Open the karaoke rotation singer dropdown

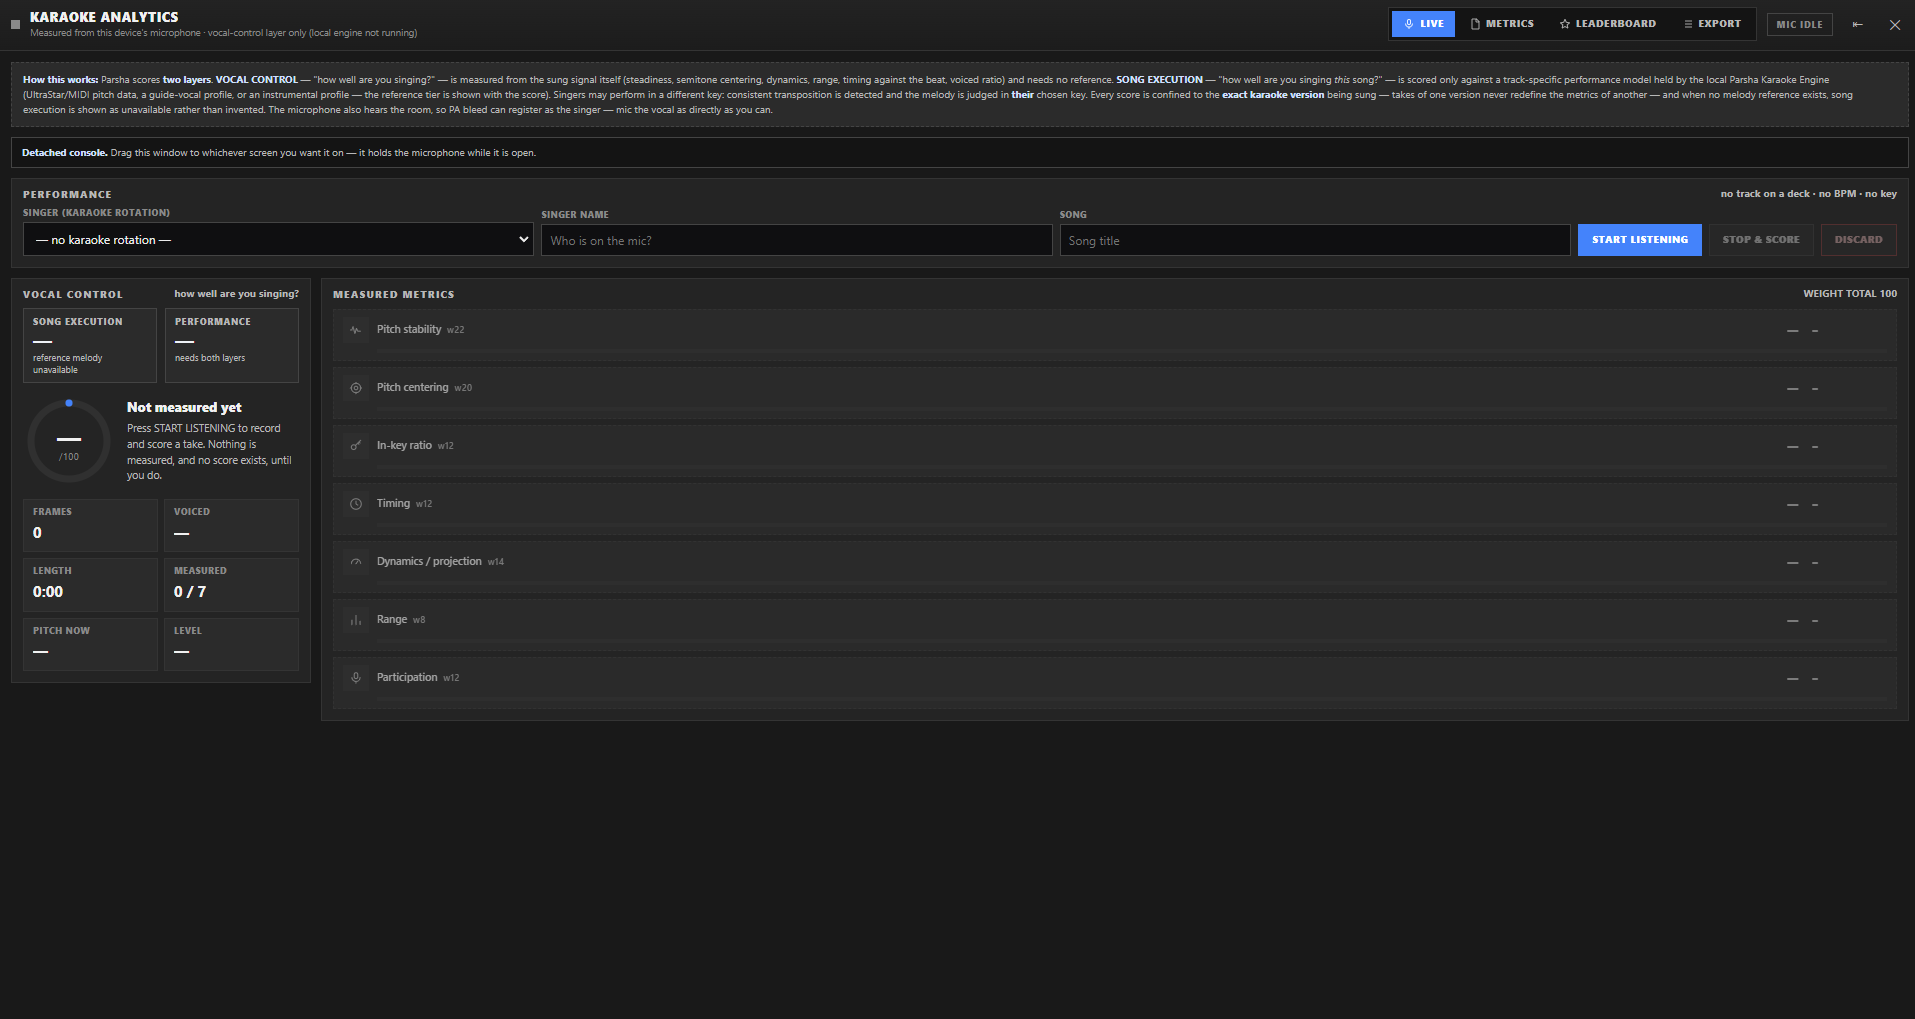(278, 240)
